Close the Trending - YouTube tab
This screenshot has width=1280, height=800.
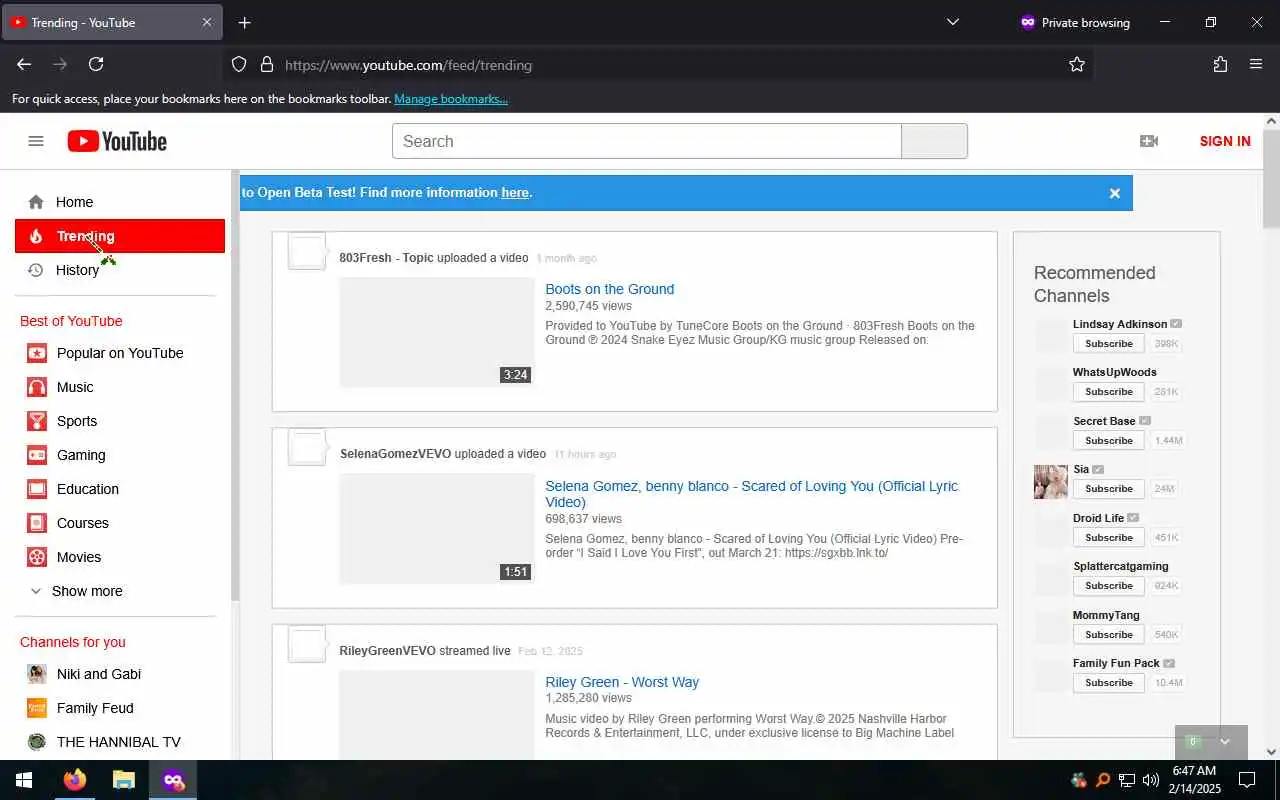point(207,22)
